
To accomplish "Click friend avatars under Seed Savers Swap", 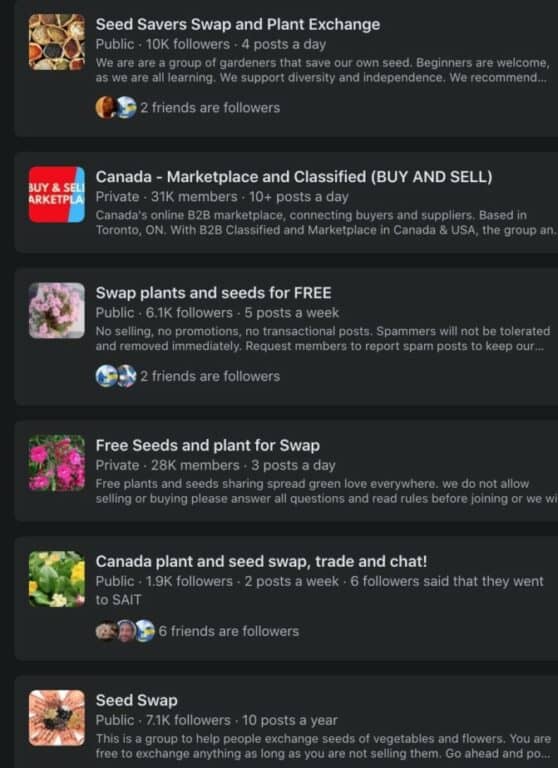I will pyautogui.click(x=116, y=108).
